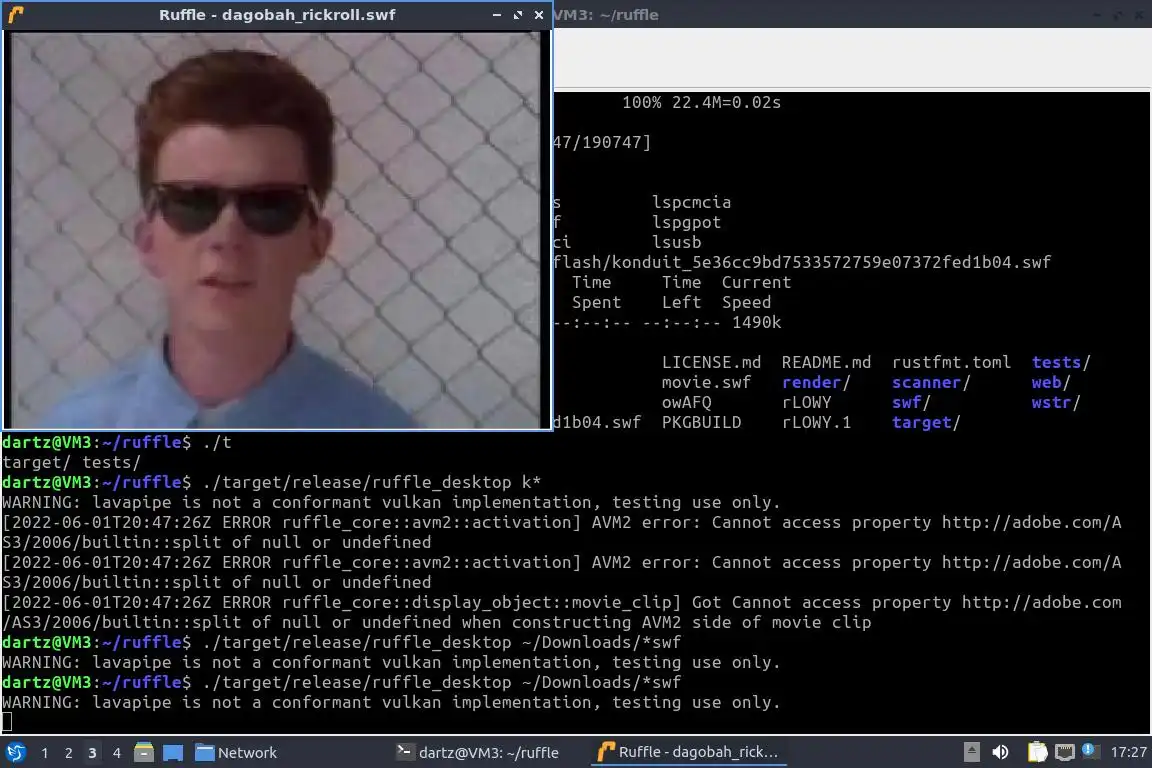Close the Ruffle dagobah_rickroll.swf window
The width and height of the screenshot is (1152, 768).
(539, 15)
